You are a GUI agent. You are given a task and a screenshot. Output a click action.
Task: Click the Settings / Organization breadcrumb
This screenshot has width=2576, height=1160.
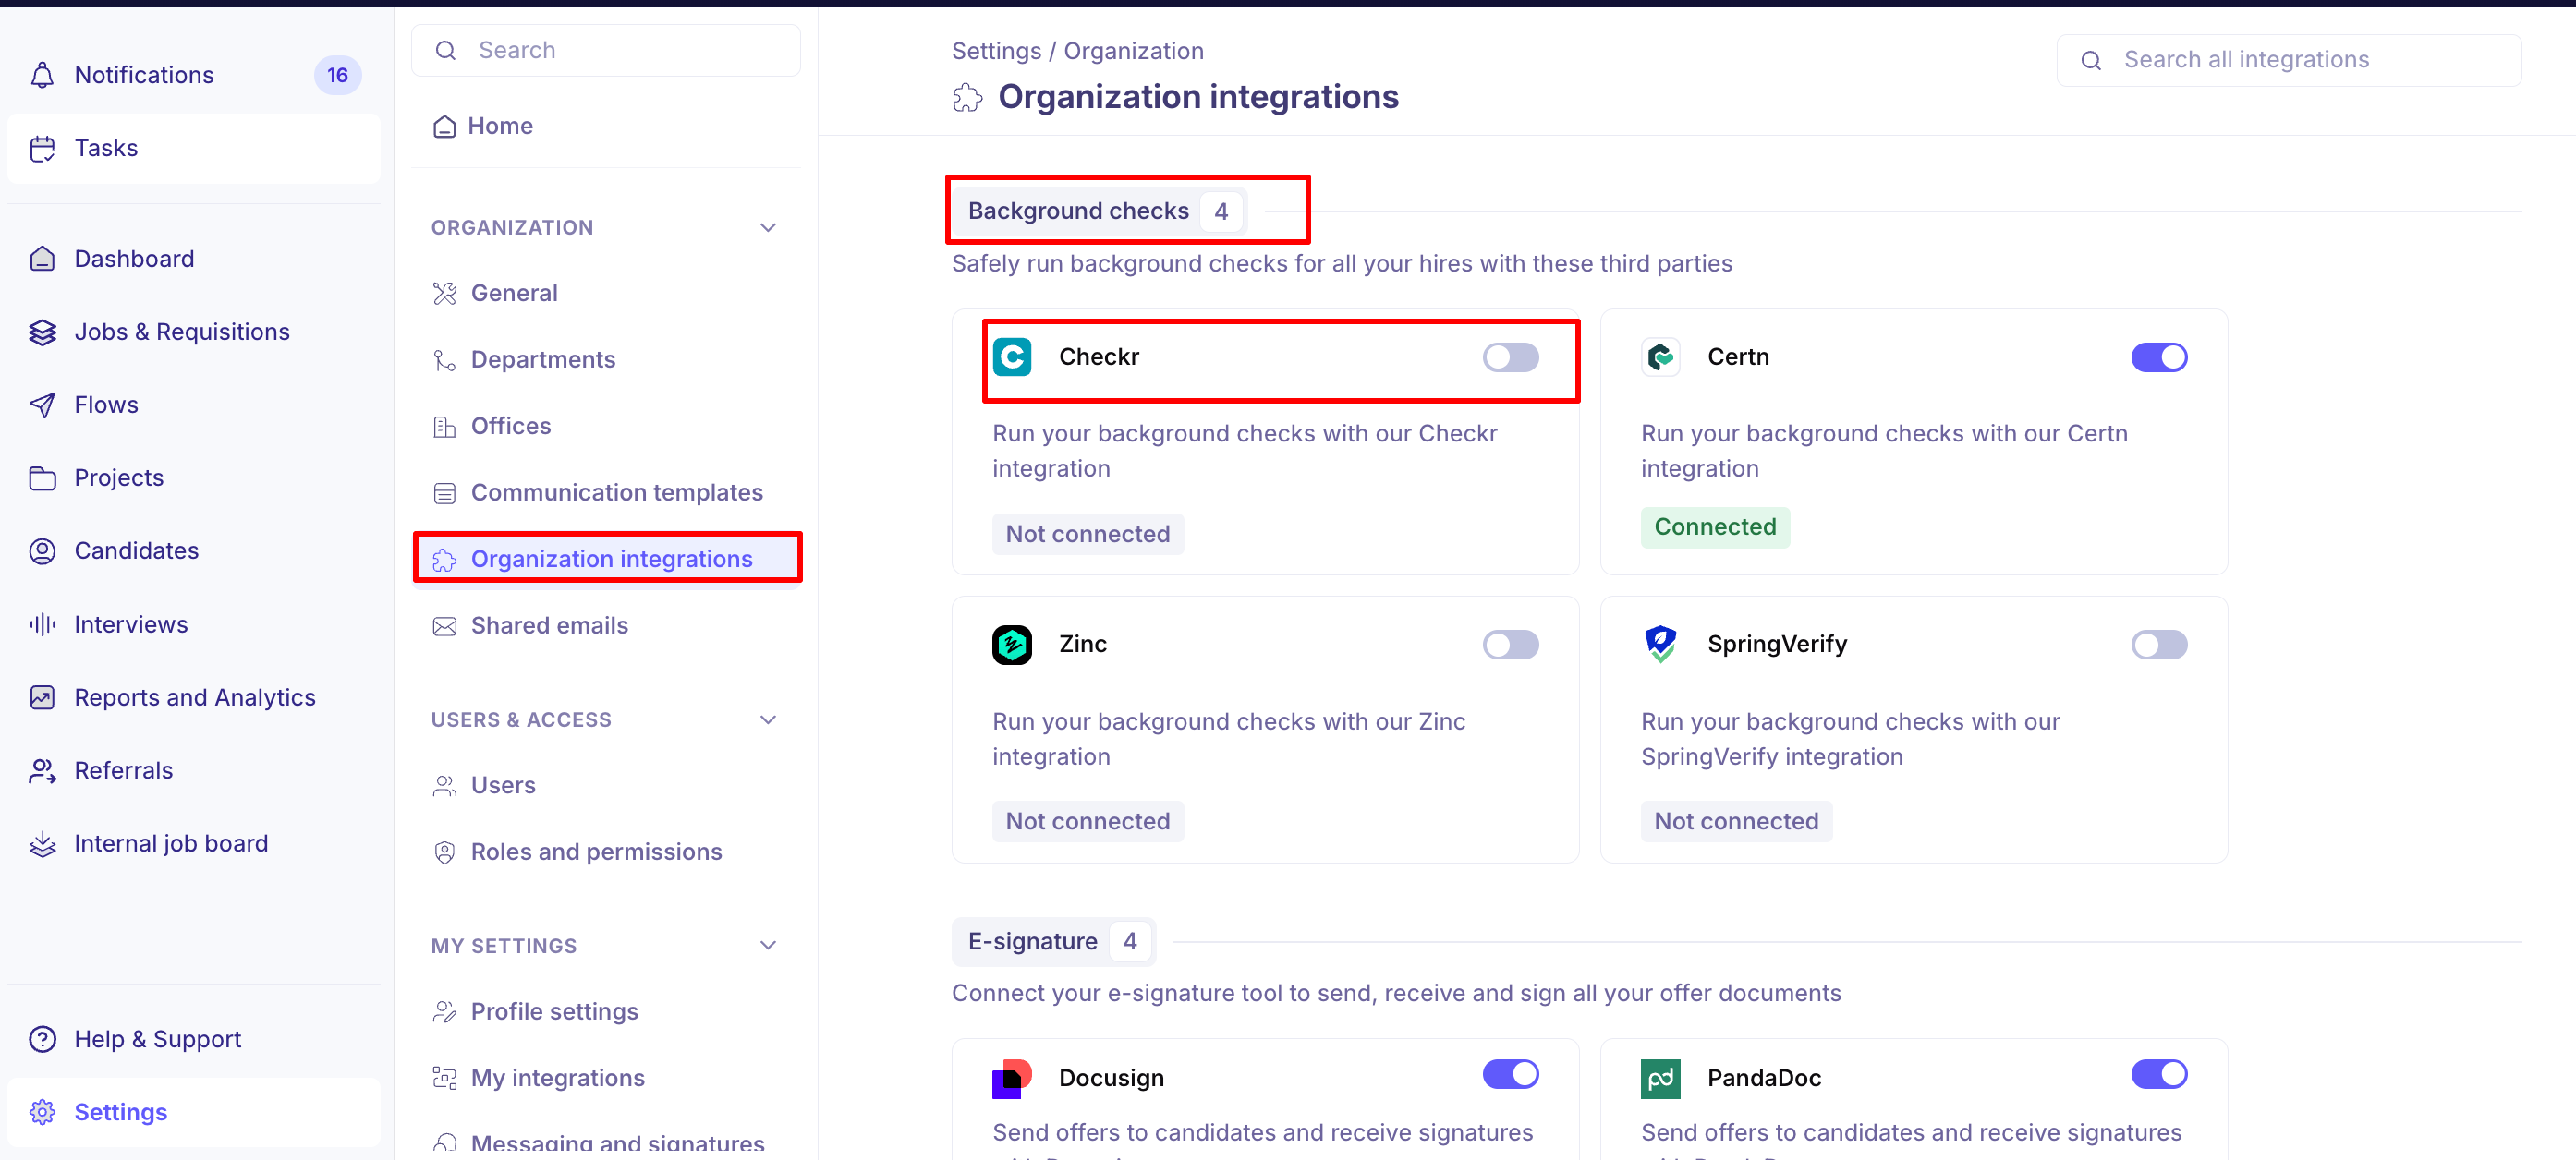coord(1077,51)
